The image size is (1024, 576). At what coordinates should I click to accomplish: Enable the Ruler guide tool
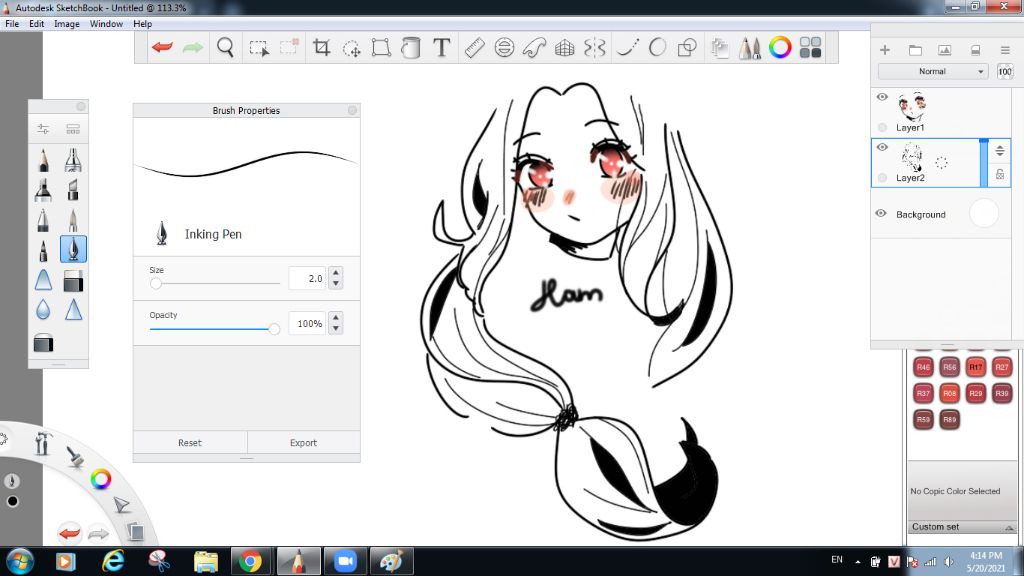(474, 48)
